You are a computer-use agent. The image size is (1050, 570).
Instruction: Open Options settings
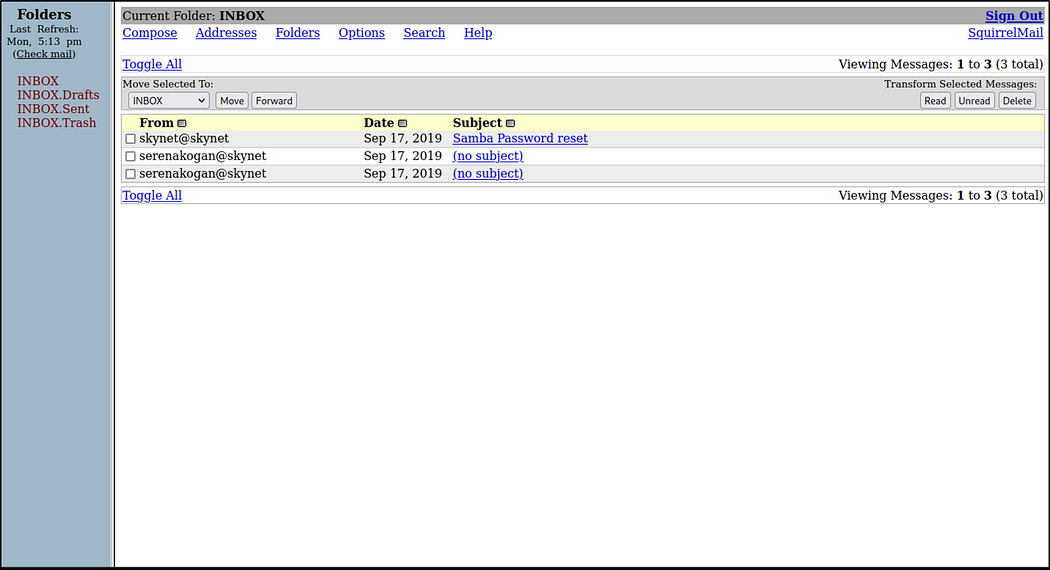362,33
